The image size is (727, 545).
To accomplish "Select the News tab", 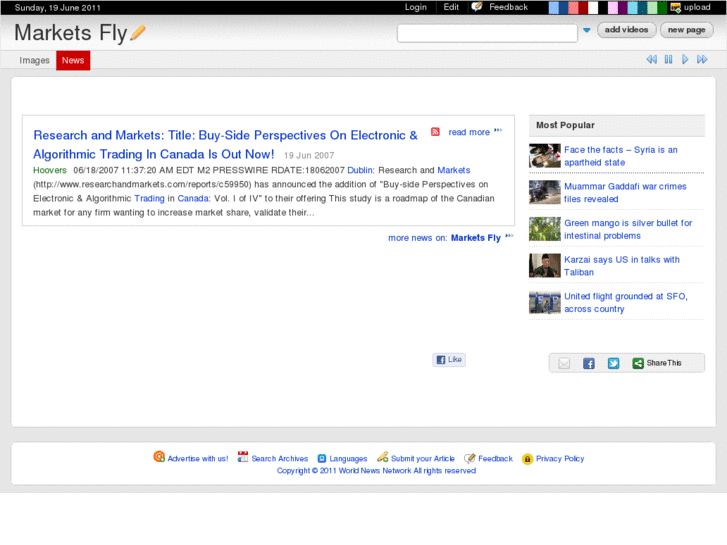I will click(73, 60).
